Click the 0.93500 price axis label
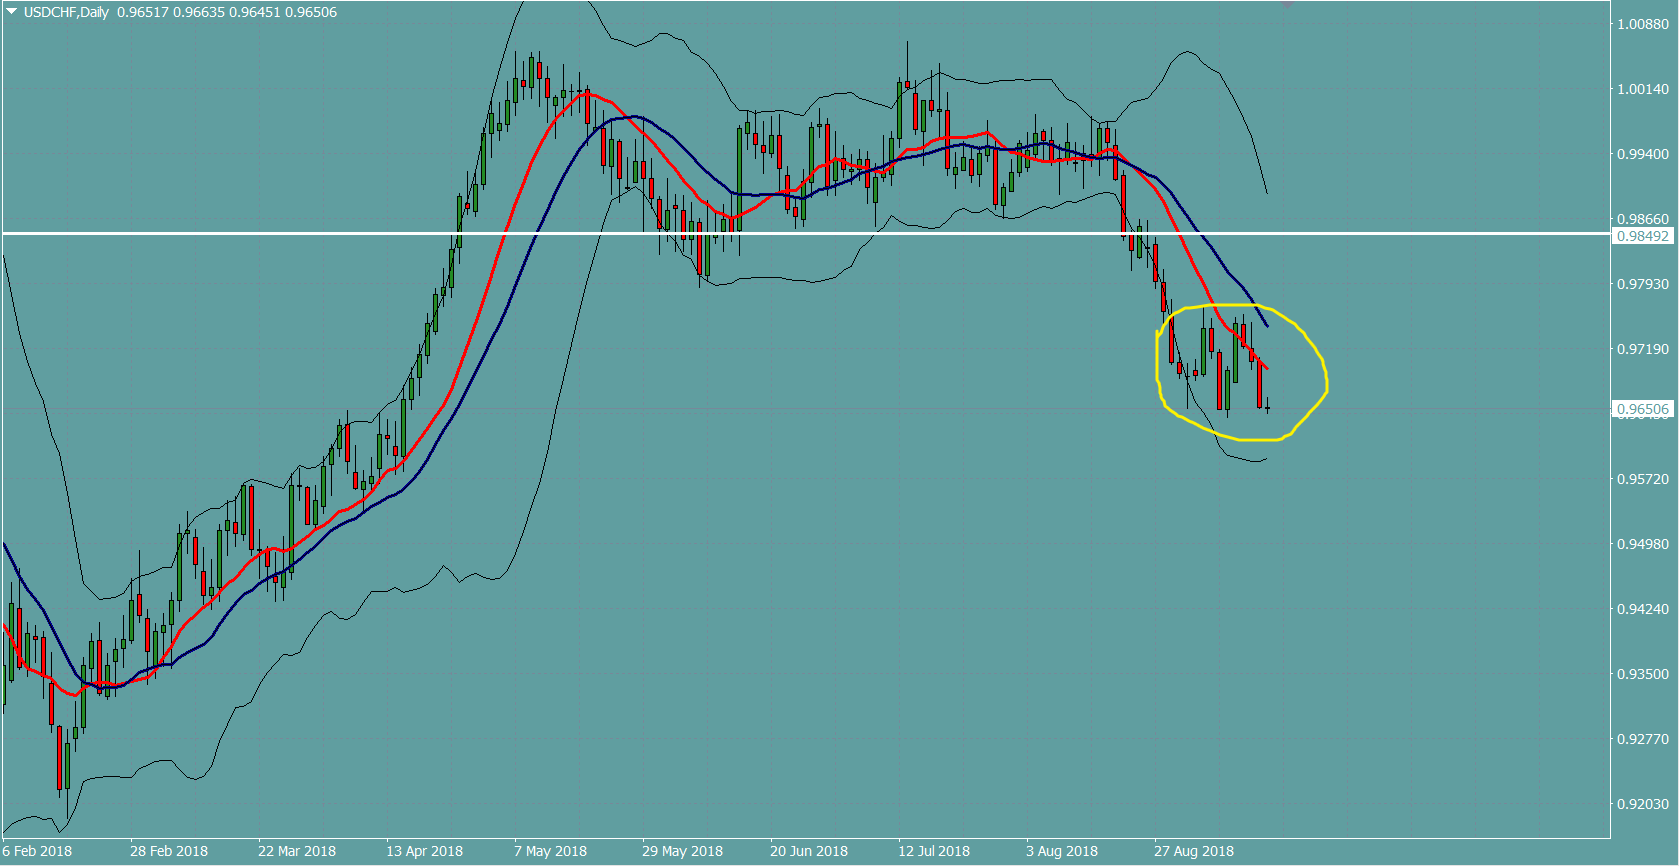This screenshot has height=866, width=1680. click(1643, 674)
